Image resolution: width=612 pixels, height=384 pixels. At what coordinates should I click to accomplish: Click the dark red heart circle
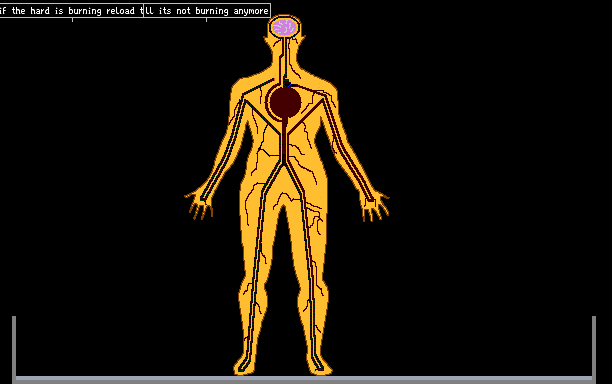pos(286,102)
